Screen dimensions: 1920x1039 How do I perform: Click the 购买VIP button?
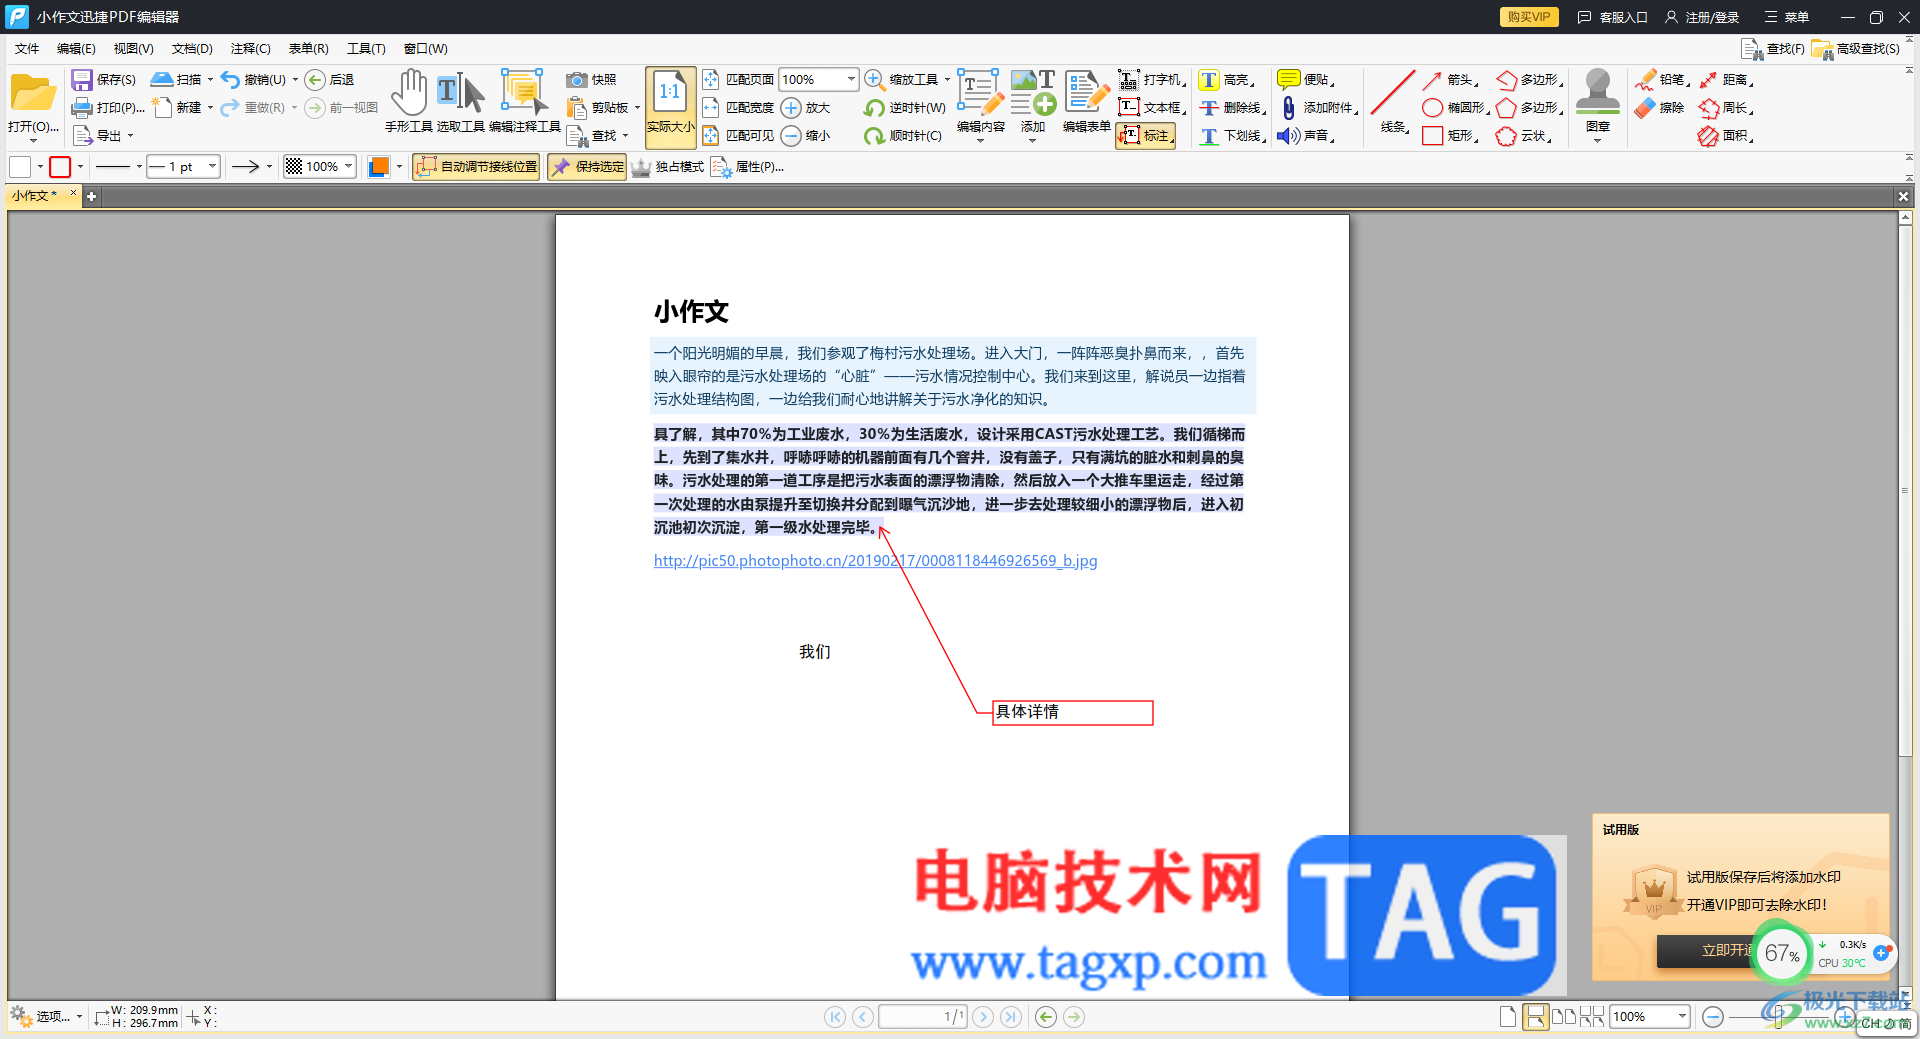(x=1528, y=17)
